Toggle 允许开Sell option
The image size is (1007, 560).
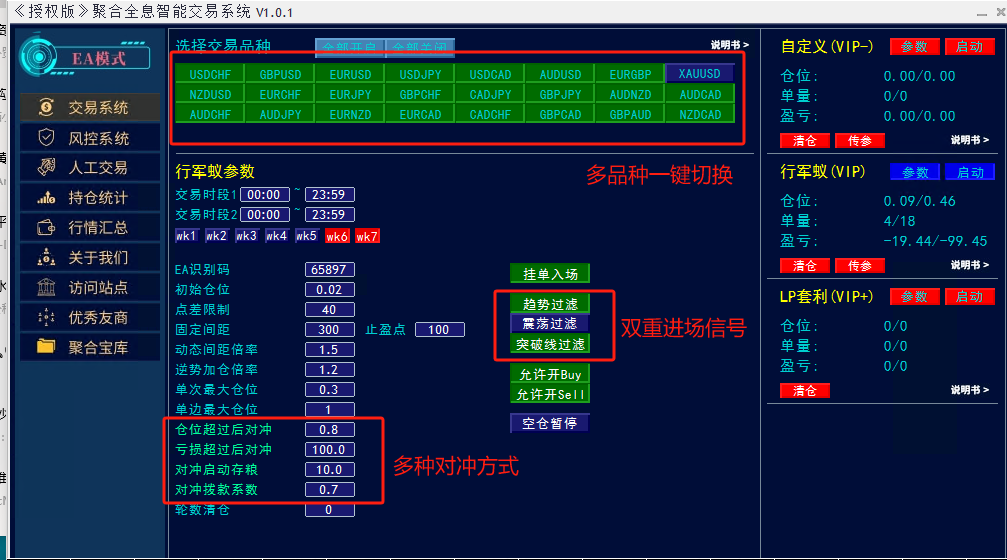click(x=550, y=394)
